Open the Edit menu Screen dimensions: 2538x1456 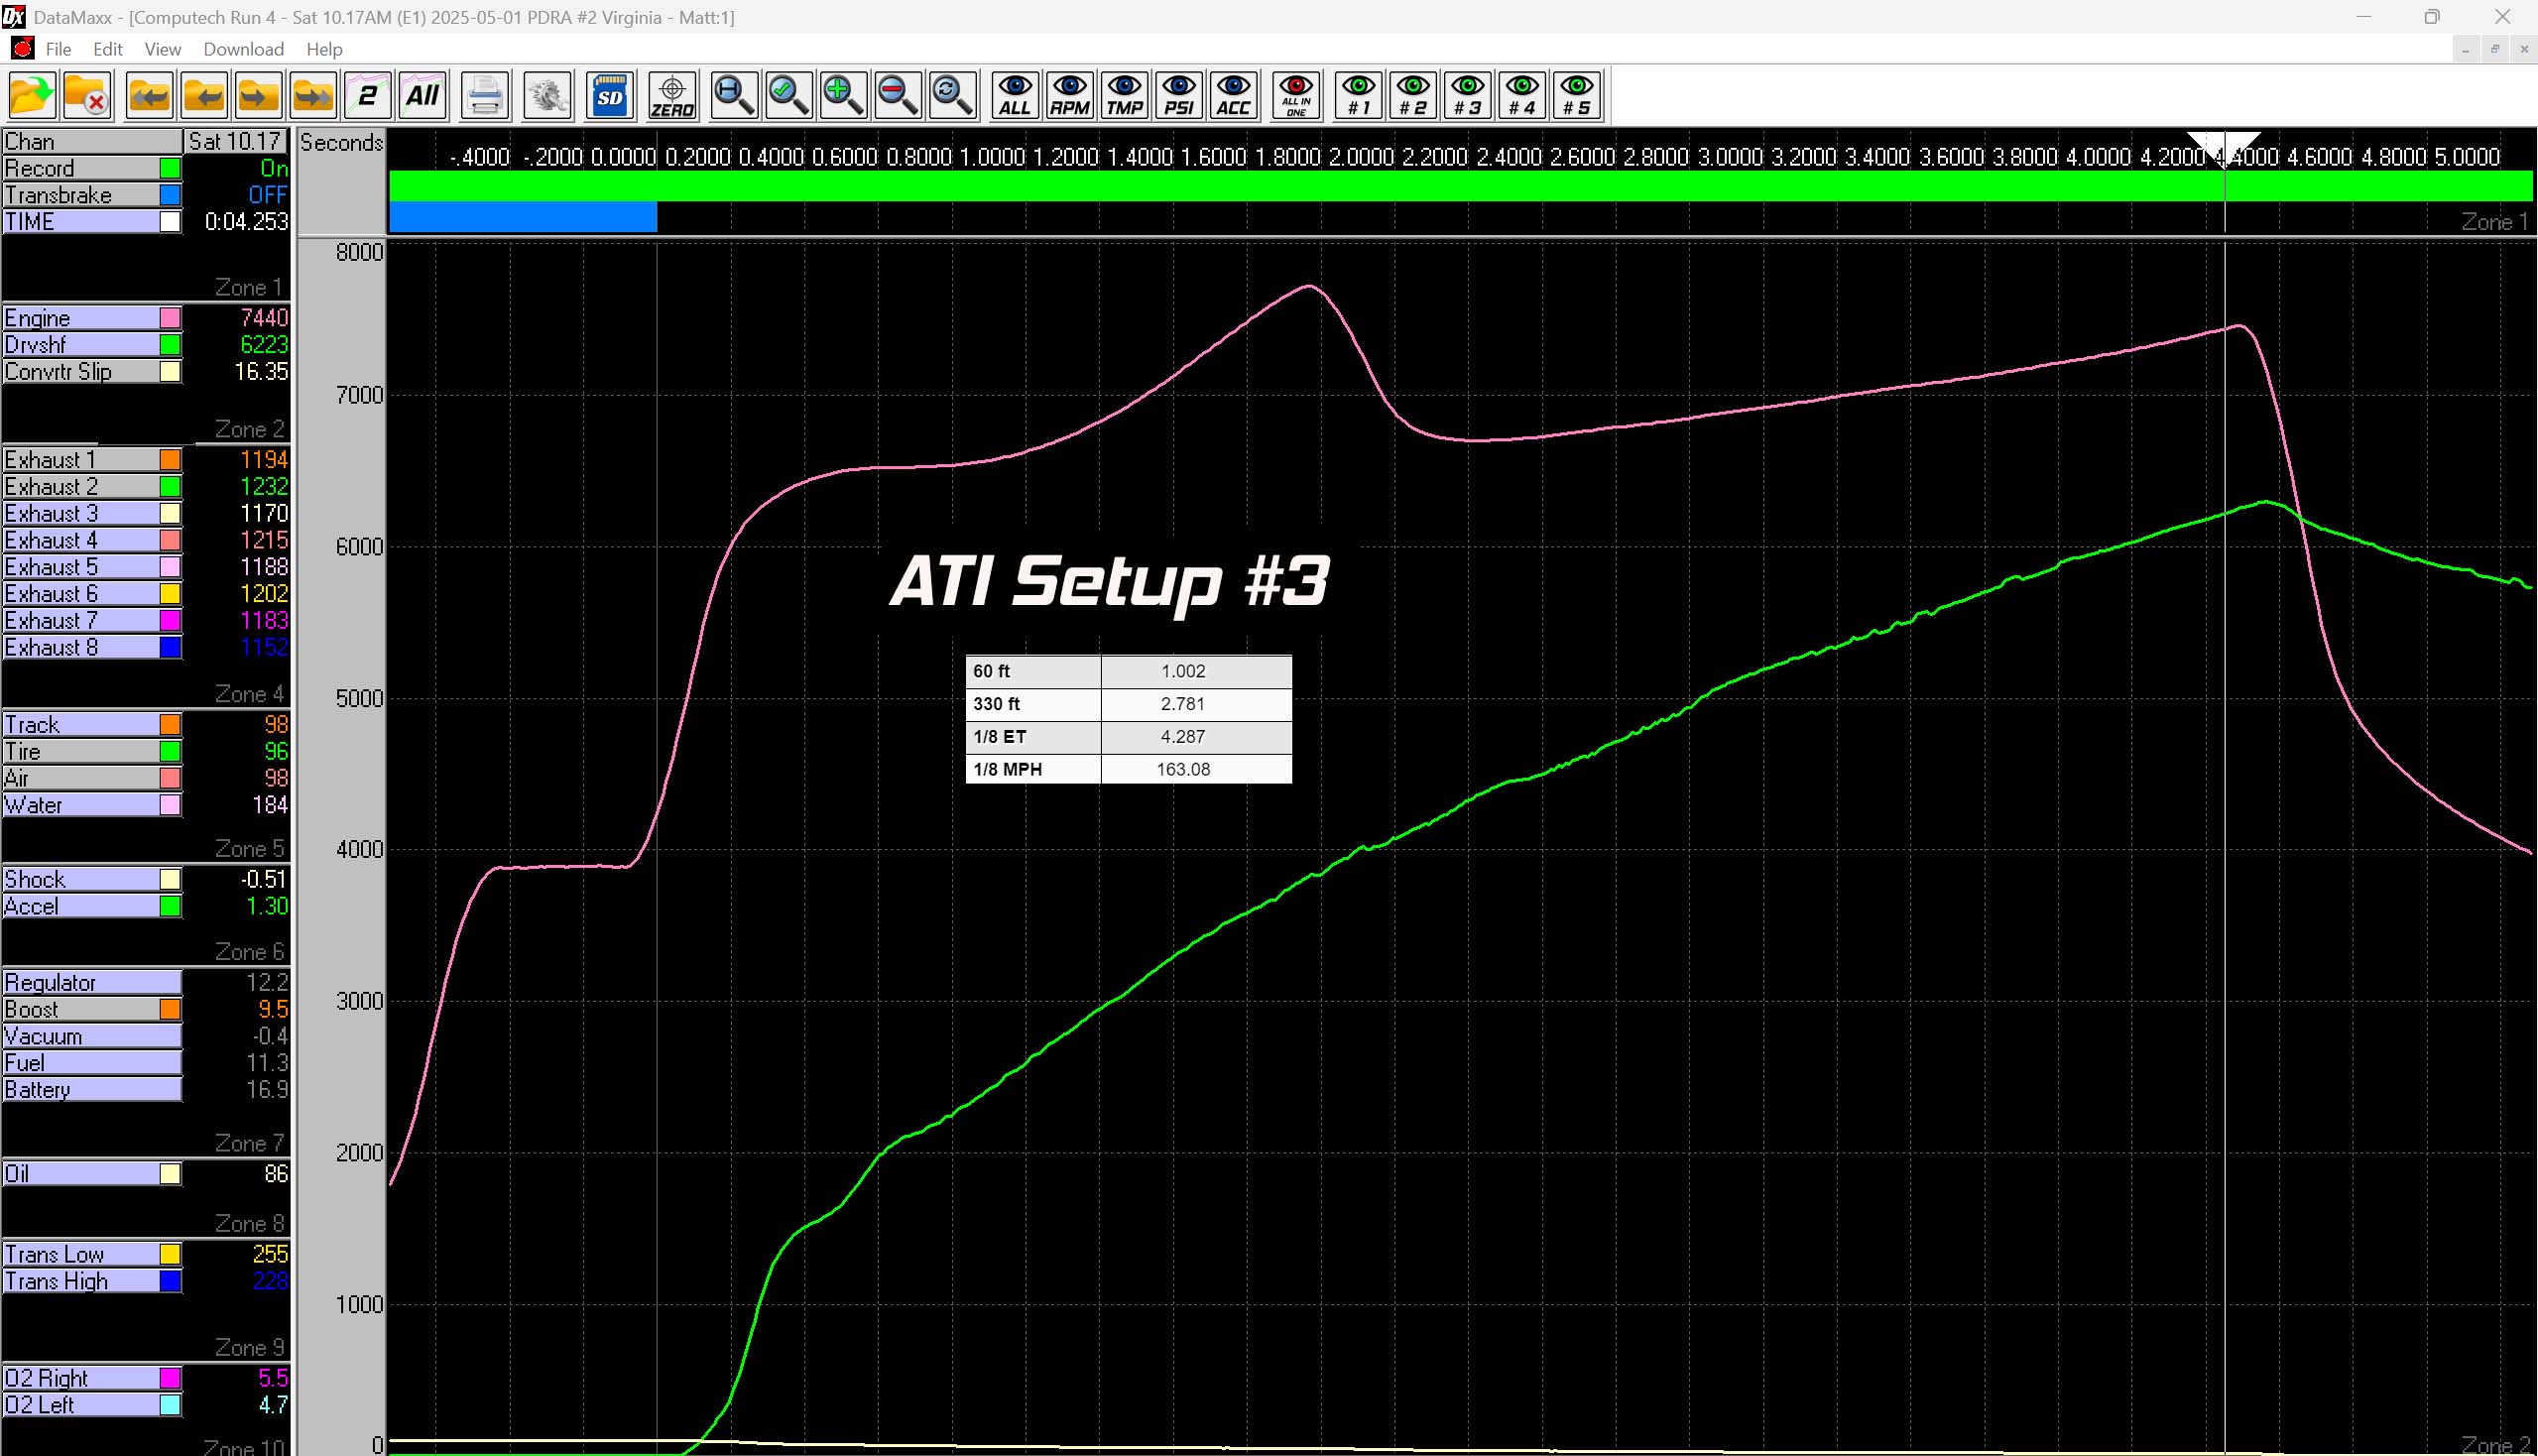pos(108,49)
